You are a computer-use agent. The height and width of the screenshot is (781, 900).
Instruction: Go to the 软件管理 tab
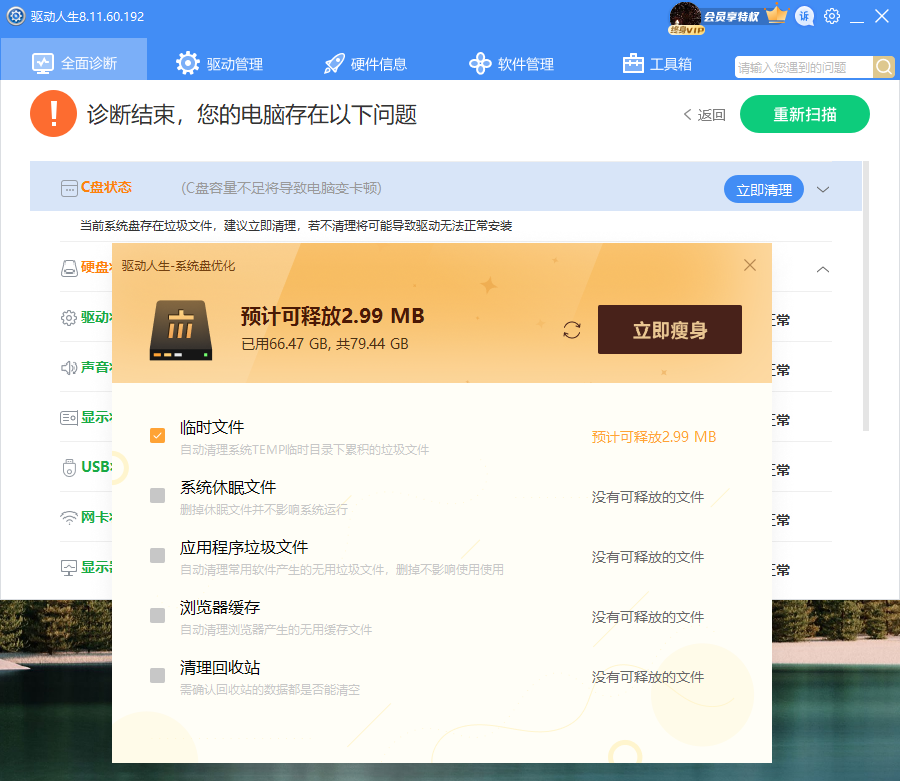click(511, 63)
